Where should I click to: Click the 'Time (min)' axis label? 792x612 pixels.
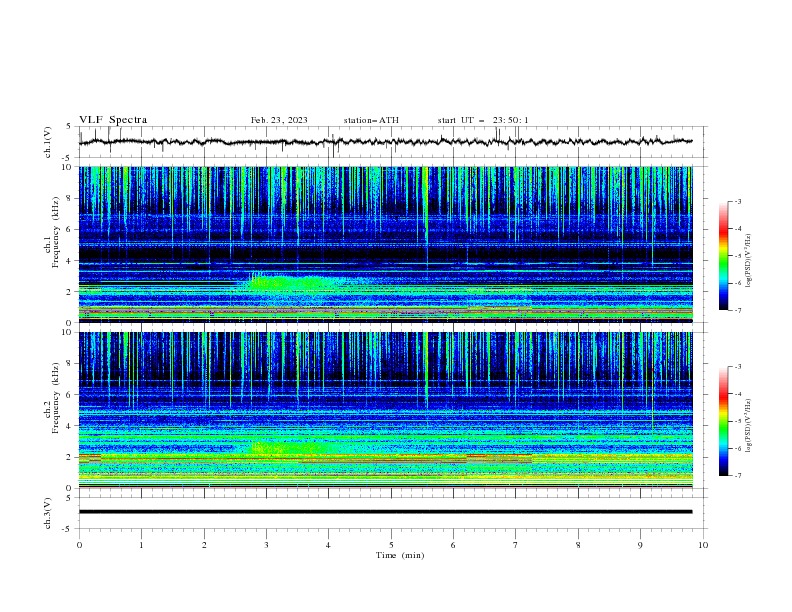coord(400,555)
